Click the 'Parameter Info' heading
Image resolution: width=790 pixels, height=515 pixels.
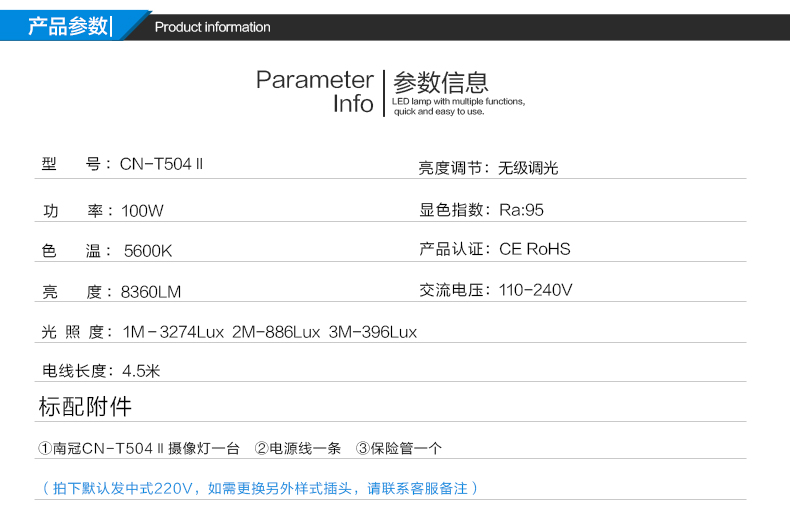click(x=315, y=92)
